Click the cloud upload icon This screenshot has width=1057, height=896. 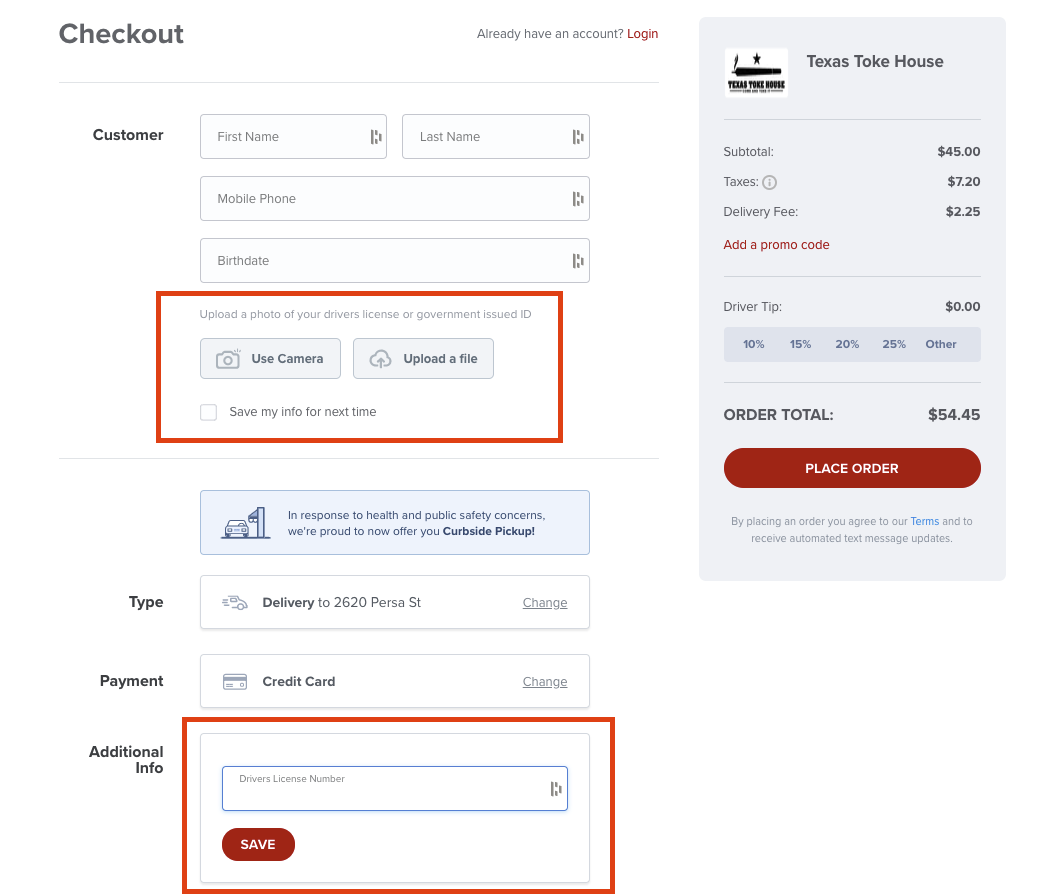(380, 359)
